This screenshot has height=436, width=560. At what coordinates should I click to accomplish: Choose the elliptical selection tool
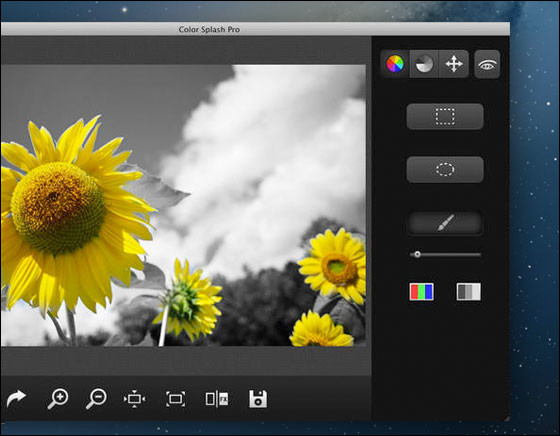click(x=445, y=169)
